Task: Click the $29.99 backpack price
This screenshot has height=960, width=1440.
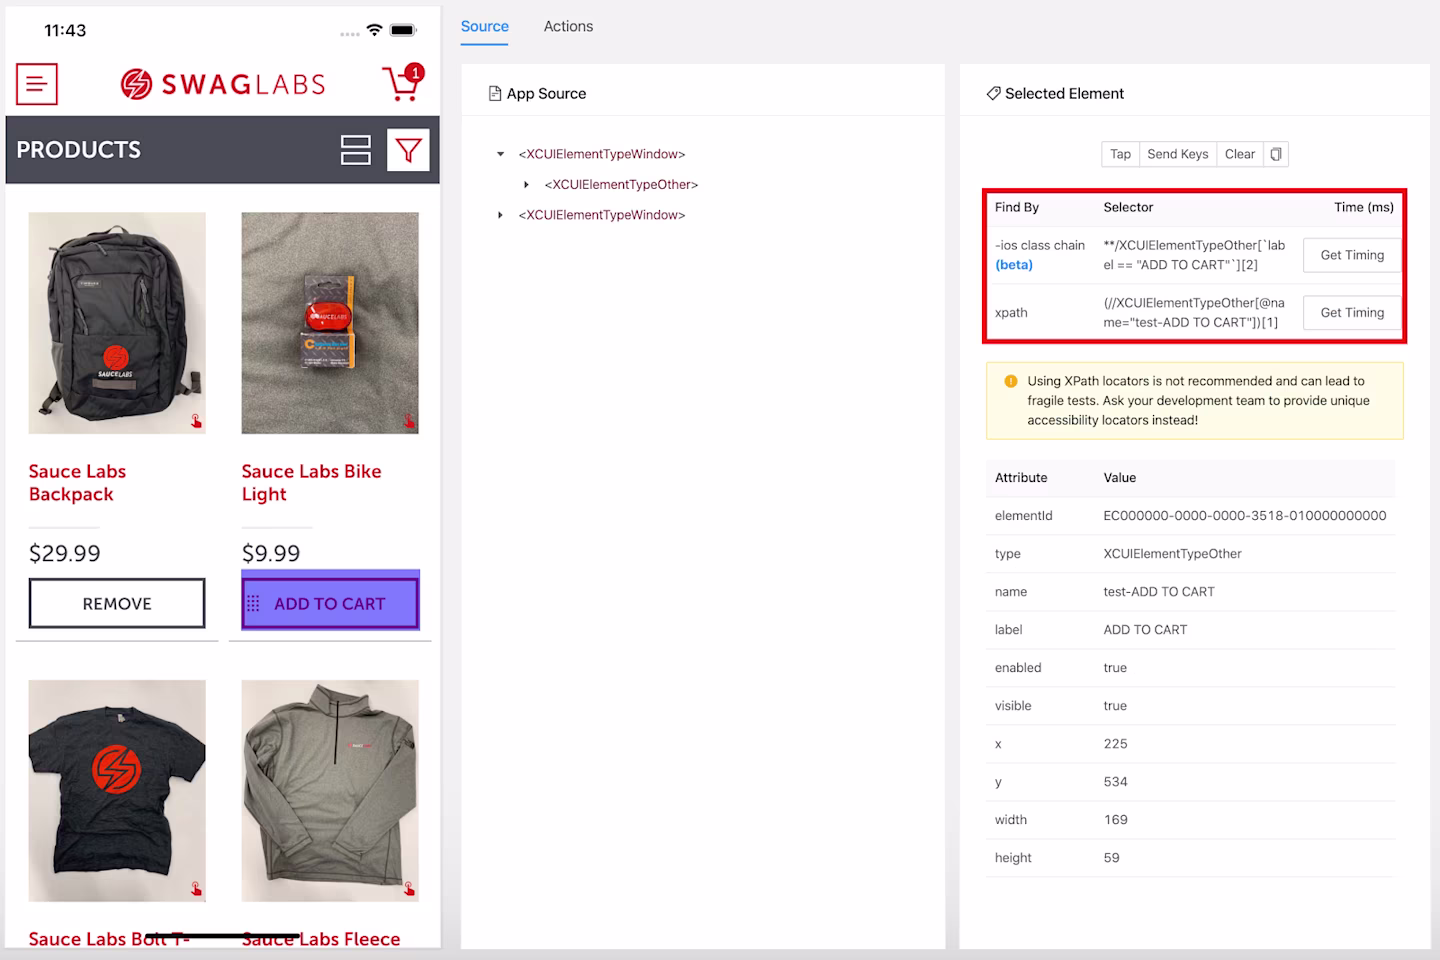Action: (x=65, y=553)
